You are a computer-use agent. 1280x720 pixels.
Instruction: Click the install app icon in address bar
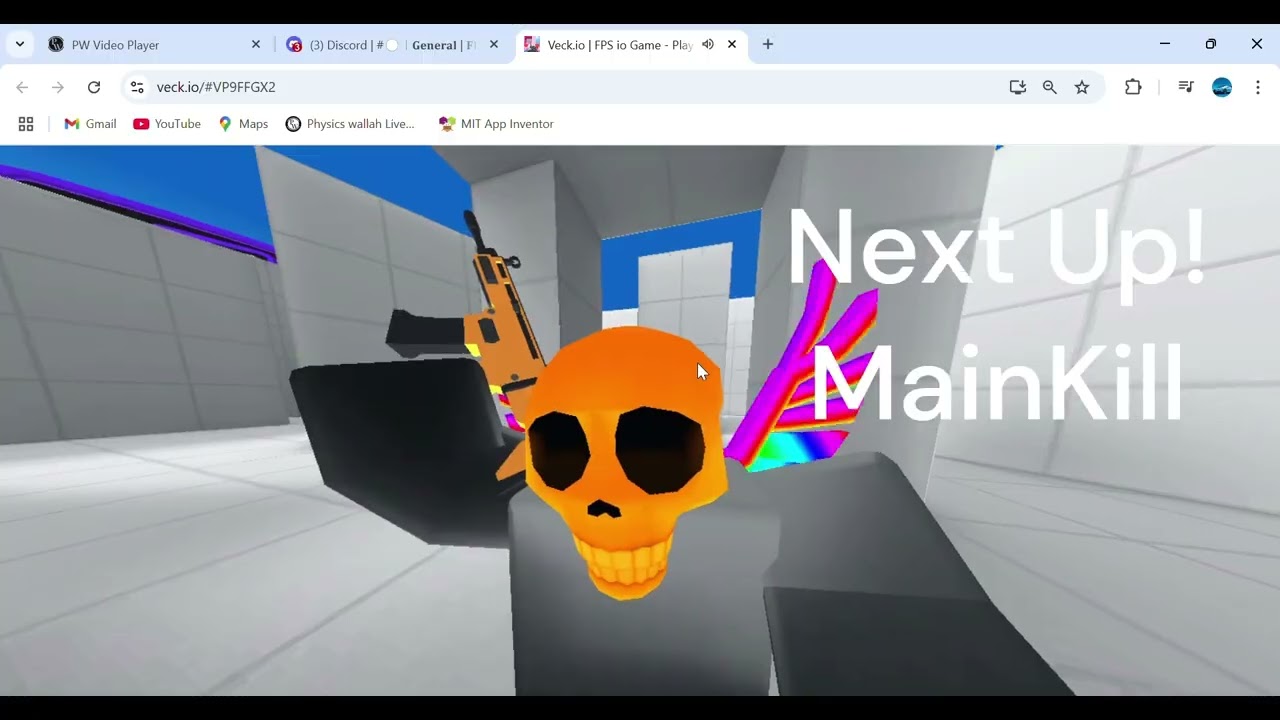tap(1018, 87)
